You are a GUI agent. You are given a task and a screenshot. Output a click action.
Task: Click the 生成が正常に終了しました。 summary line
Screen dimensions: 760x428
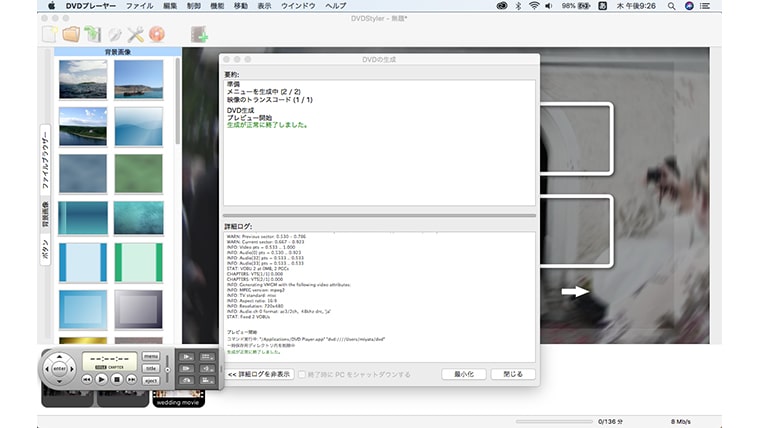[x=268, y=125]
